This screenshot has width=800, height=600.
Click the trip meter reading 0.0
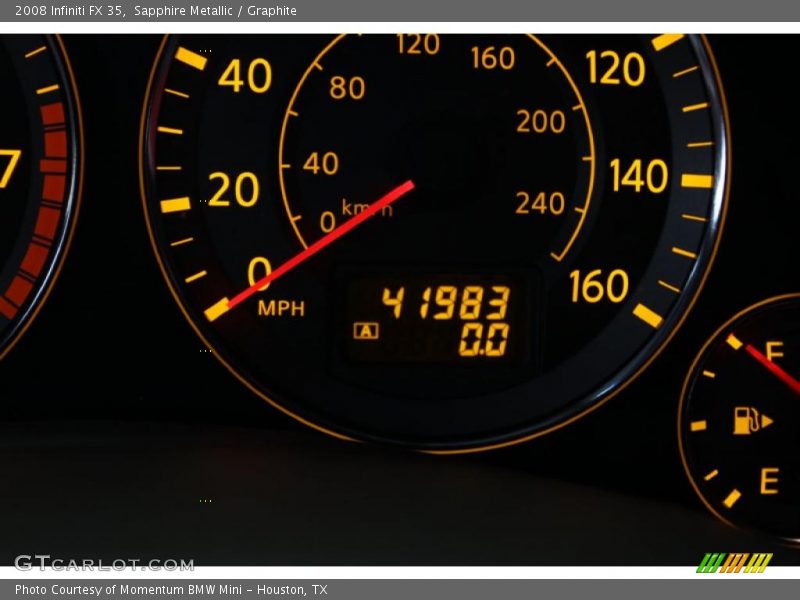tap(484, 339)
